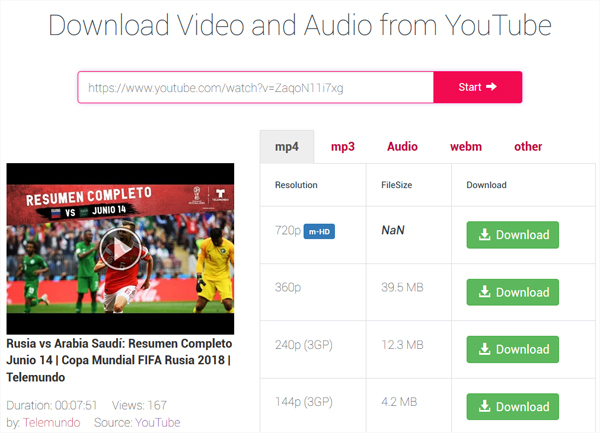
Task: Download the 720p m-HD video
Action: (513, 235)
